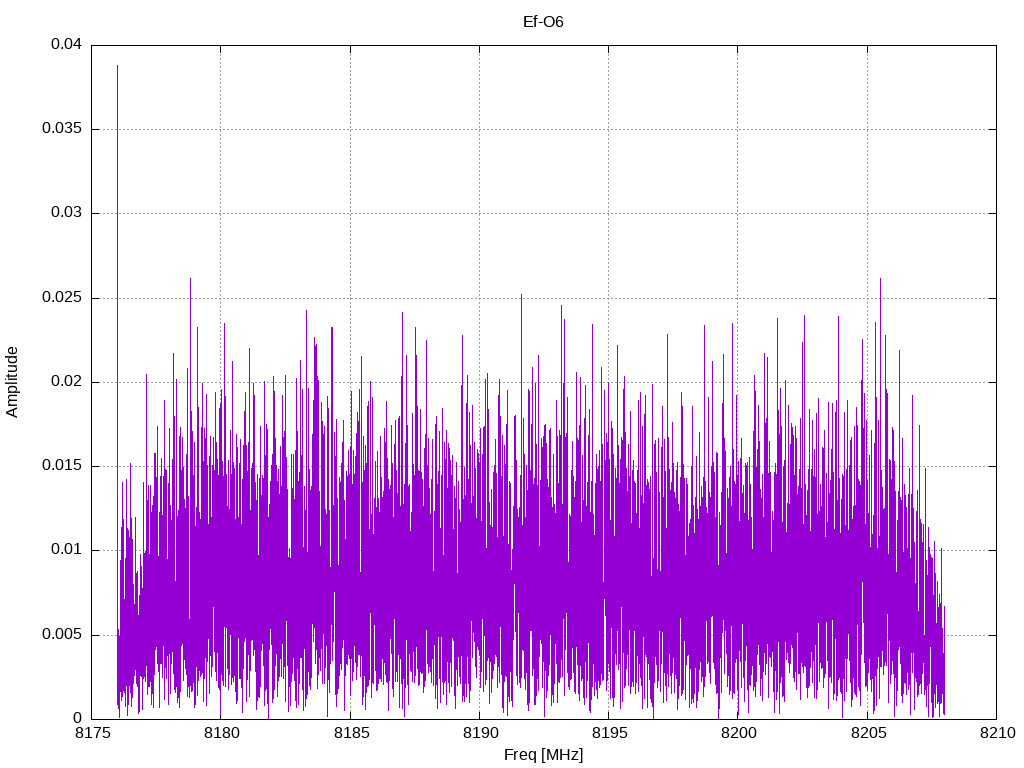
Task: Click the plot title "Ef-O6"
Action: [543, 22]
